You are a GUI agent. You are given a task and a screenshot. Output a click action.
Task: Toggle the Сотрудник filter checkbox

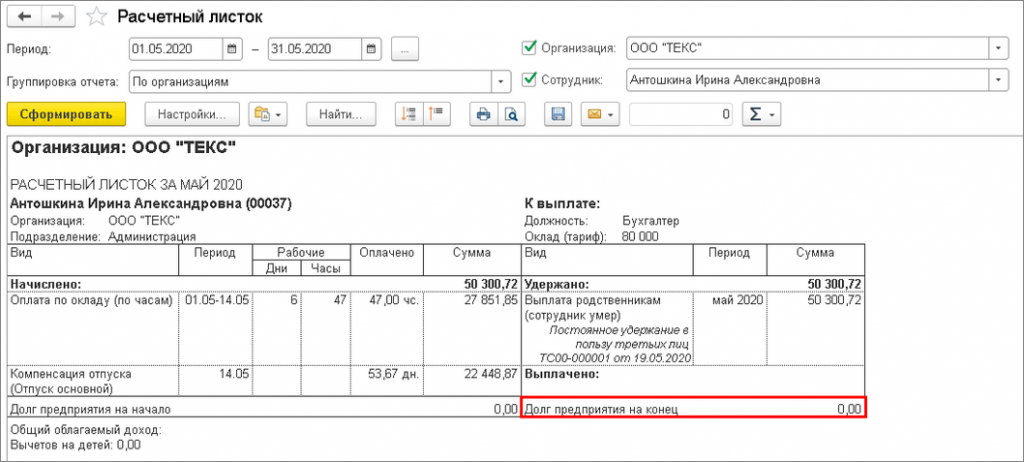(529, 80)
